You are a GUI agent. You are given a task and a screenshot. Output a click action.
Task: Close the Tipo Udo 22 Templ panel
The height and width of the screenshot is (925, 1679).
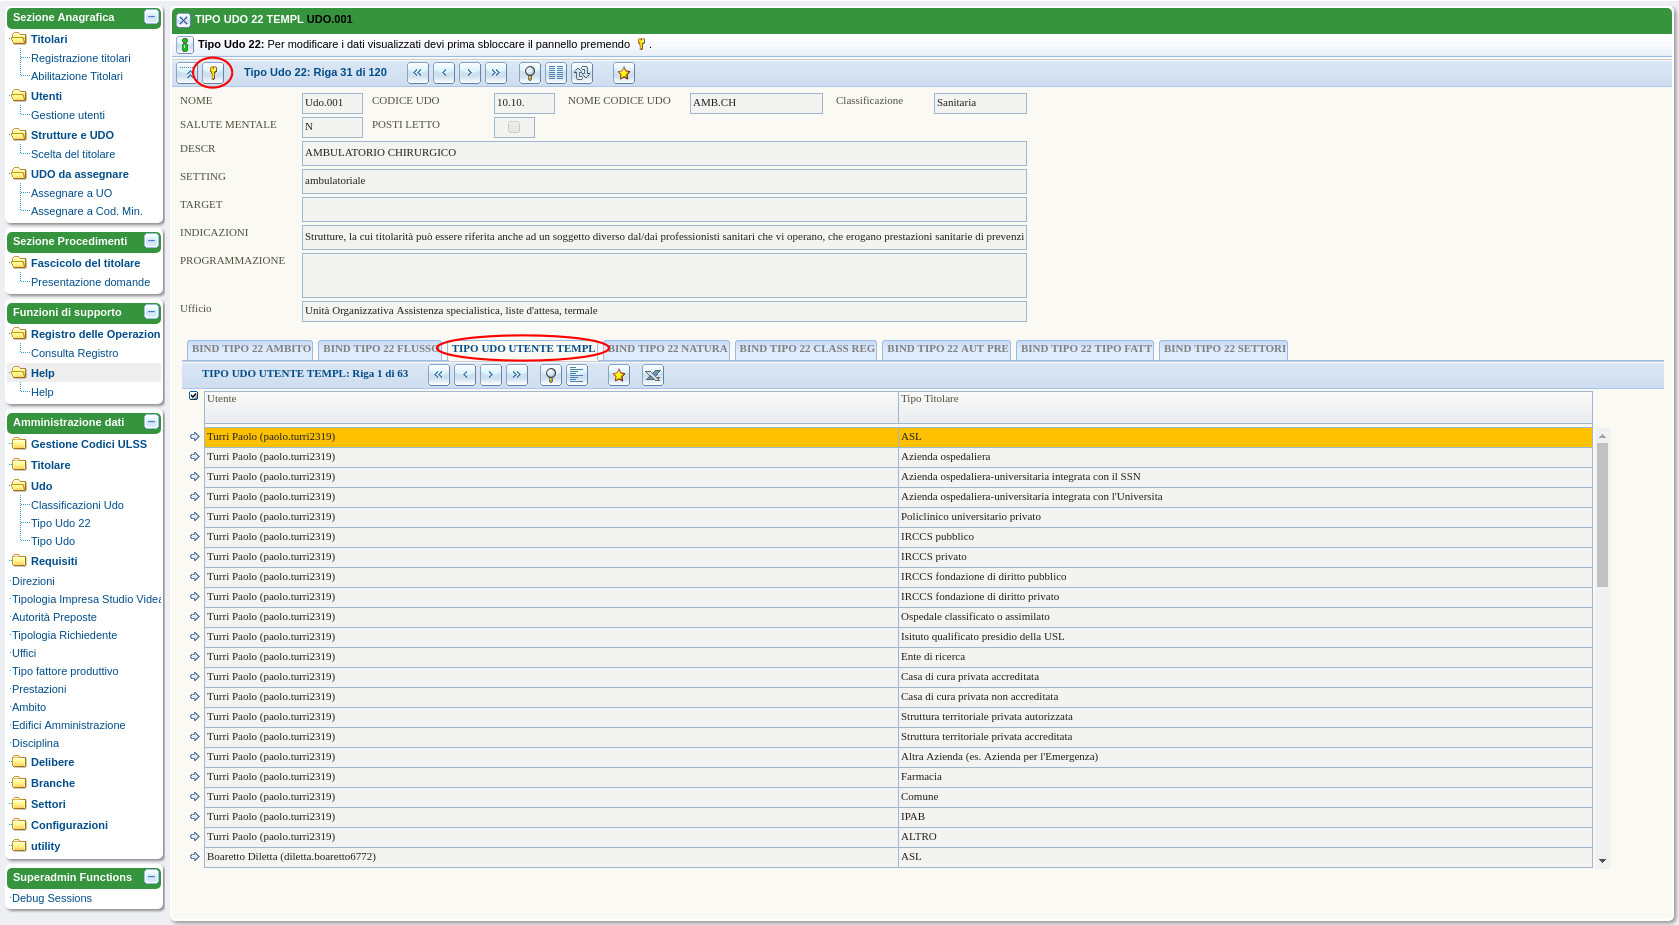[x=183, y=20]
